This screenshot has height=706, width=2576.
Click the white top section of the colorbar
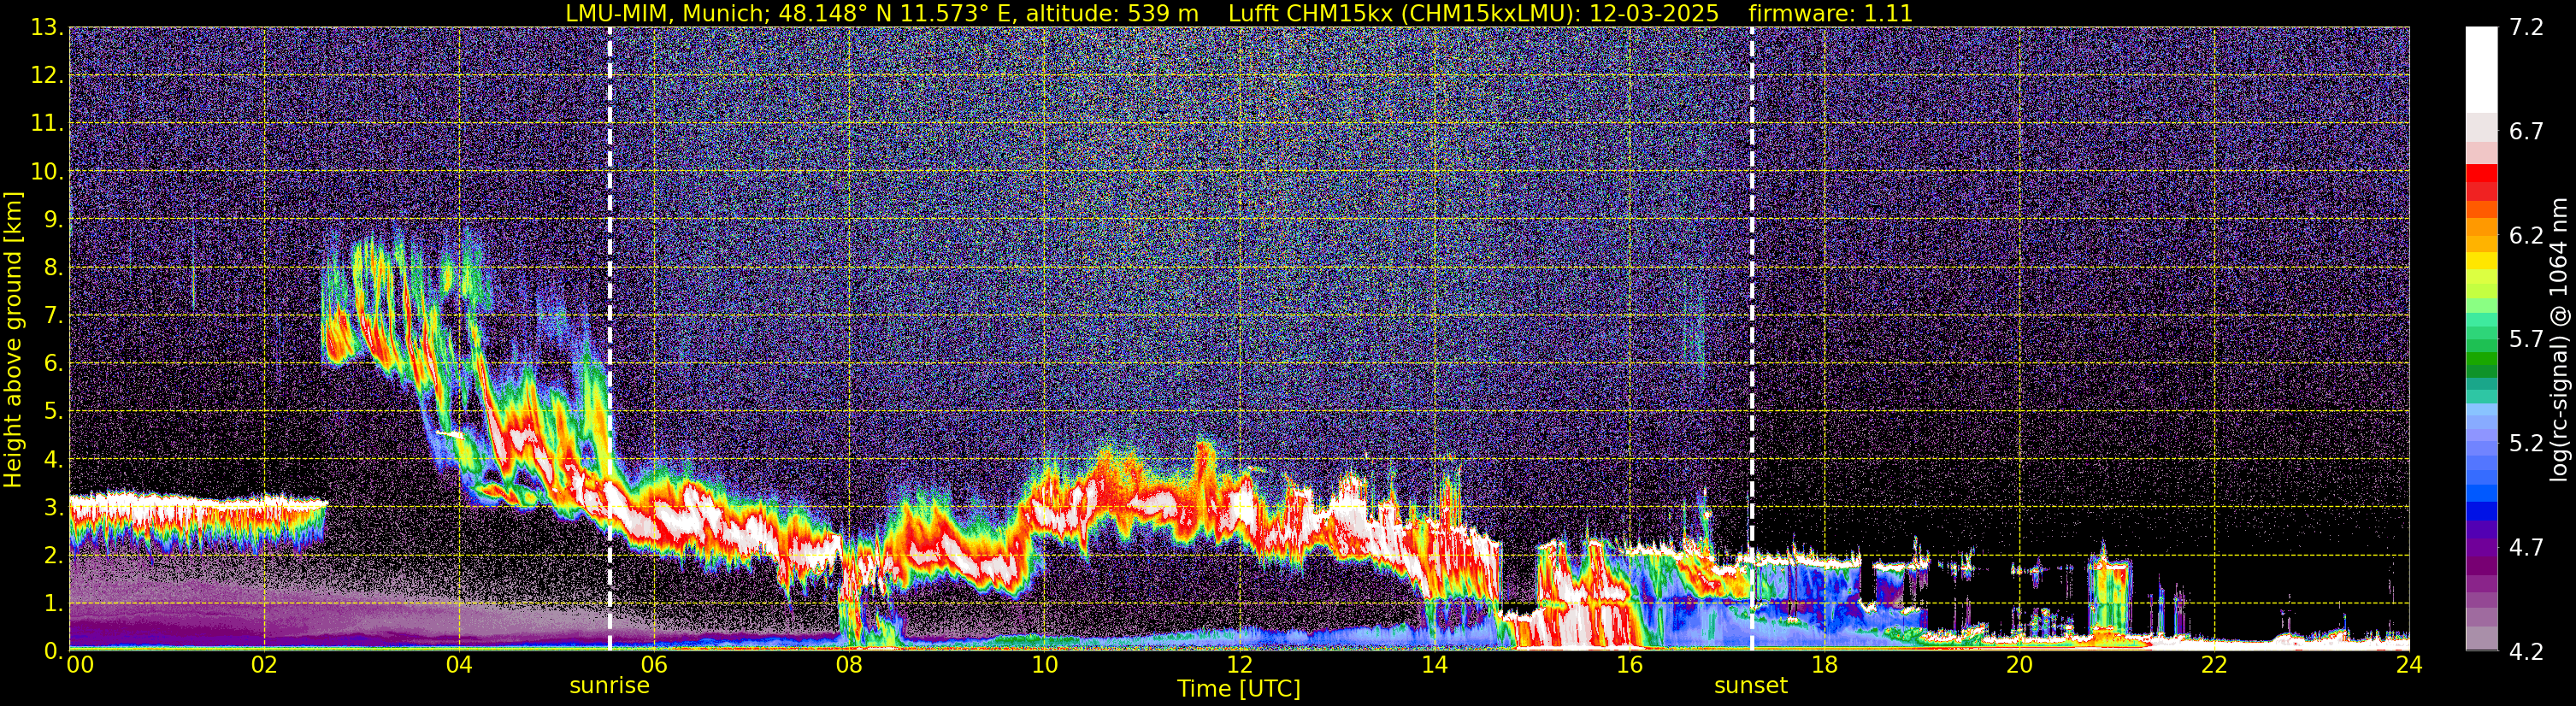[2481, 70]
